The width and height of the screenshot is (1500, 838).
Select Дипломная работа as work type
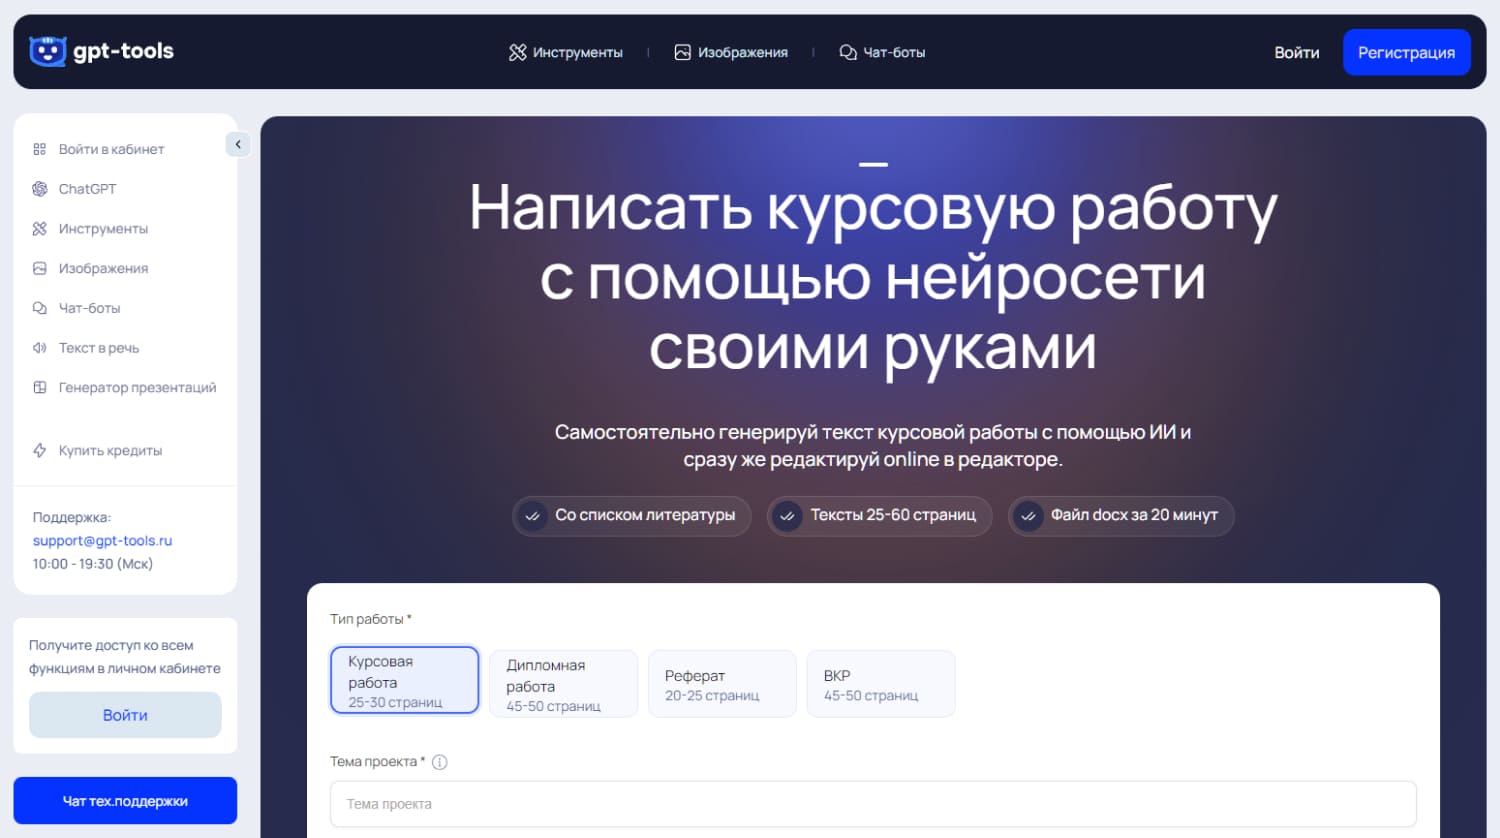click(x=563, y=683)
